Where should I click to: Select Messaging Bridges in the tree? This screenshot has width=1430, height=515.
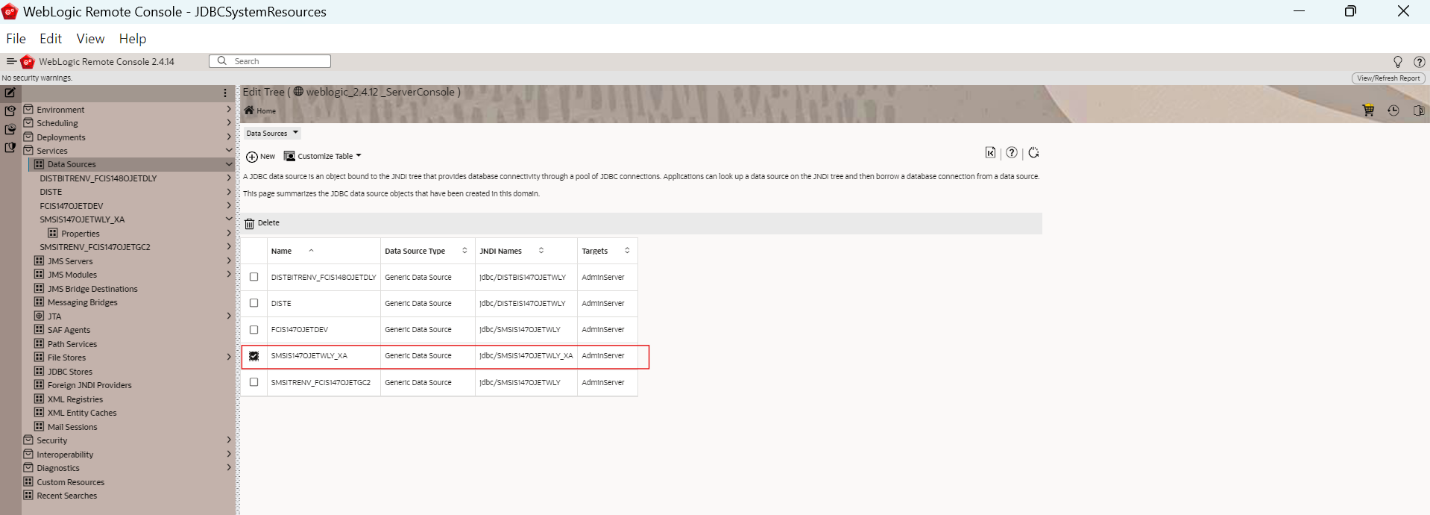click(x=82, y=302)
